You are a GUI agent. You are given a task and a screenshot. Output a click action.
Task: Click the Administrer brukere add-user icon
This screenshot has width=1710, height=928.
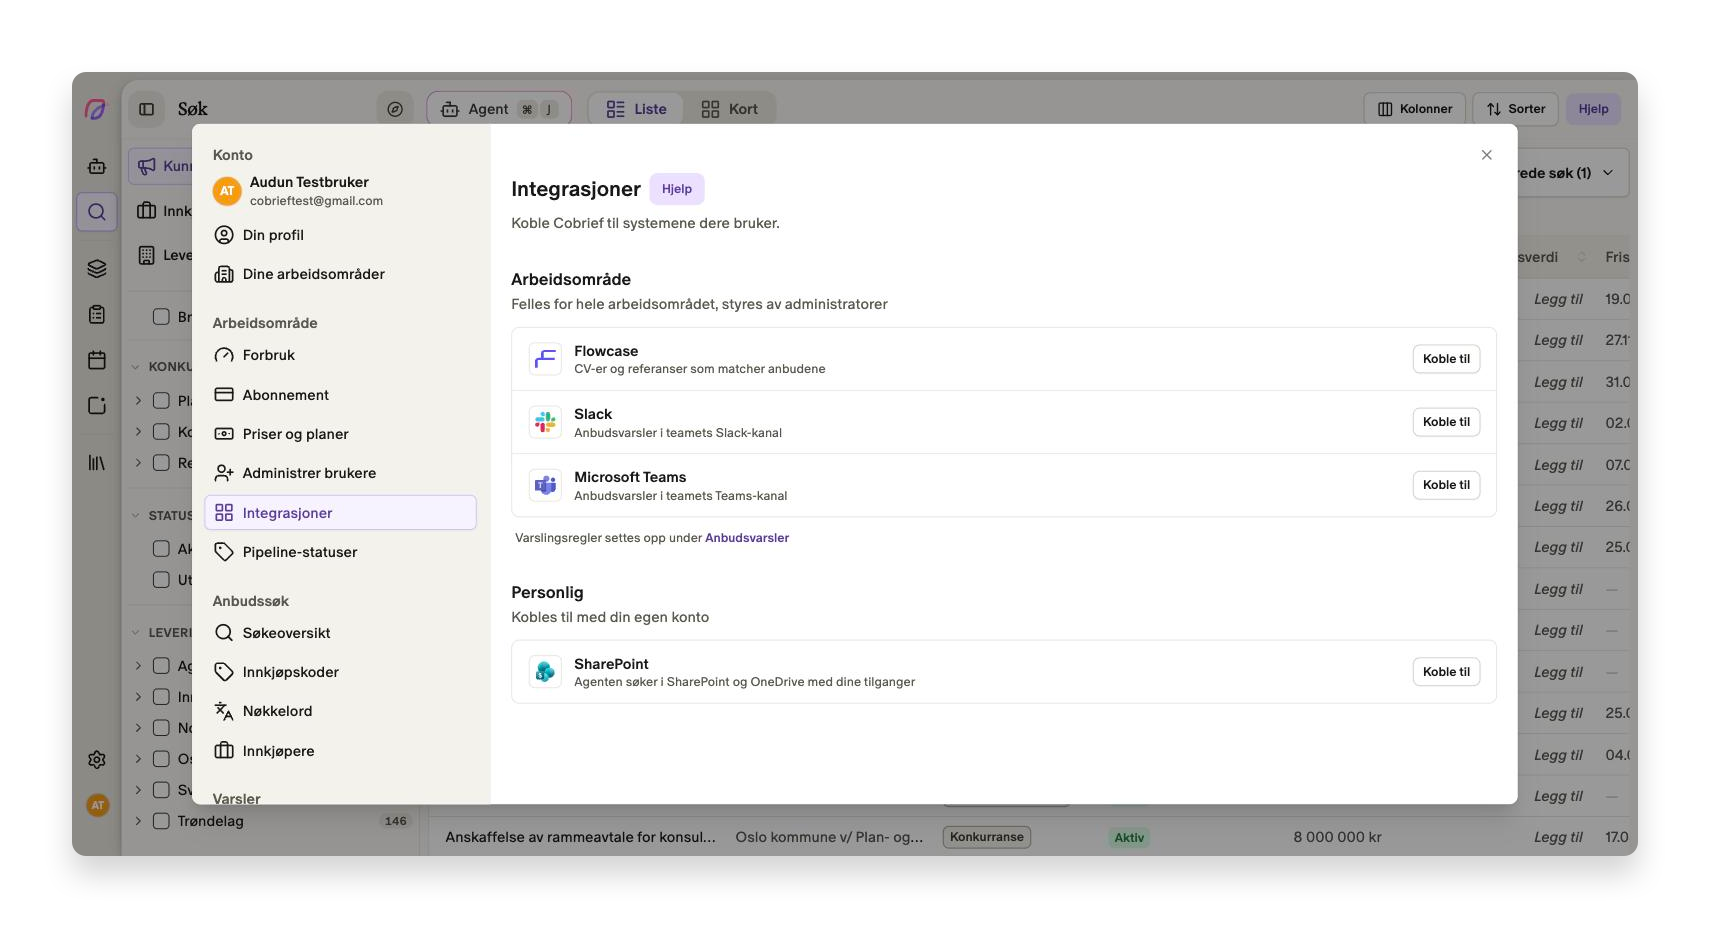224,473
